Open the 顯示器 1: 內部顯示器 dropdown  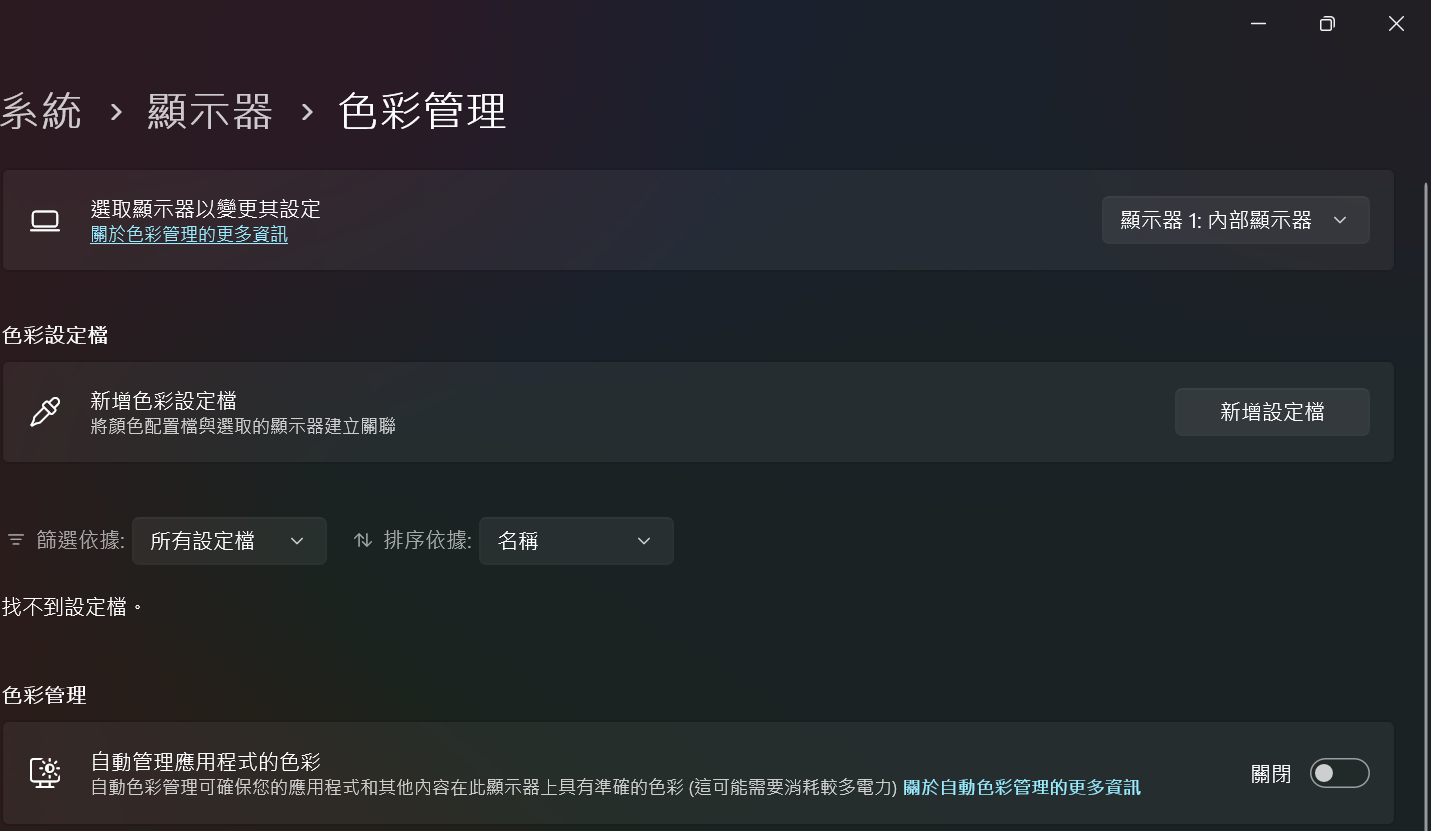[x=1235, y=220]
